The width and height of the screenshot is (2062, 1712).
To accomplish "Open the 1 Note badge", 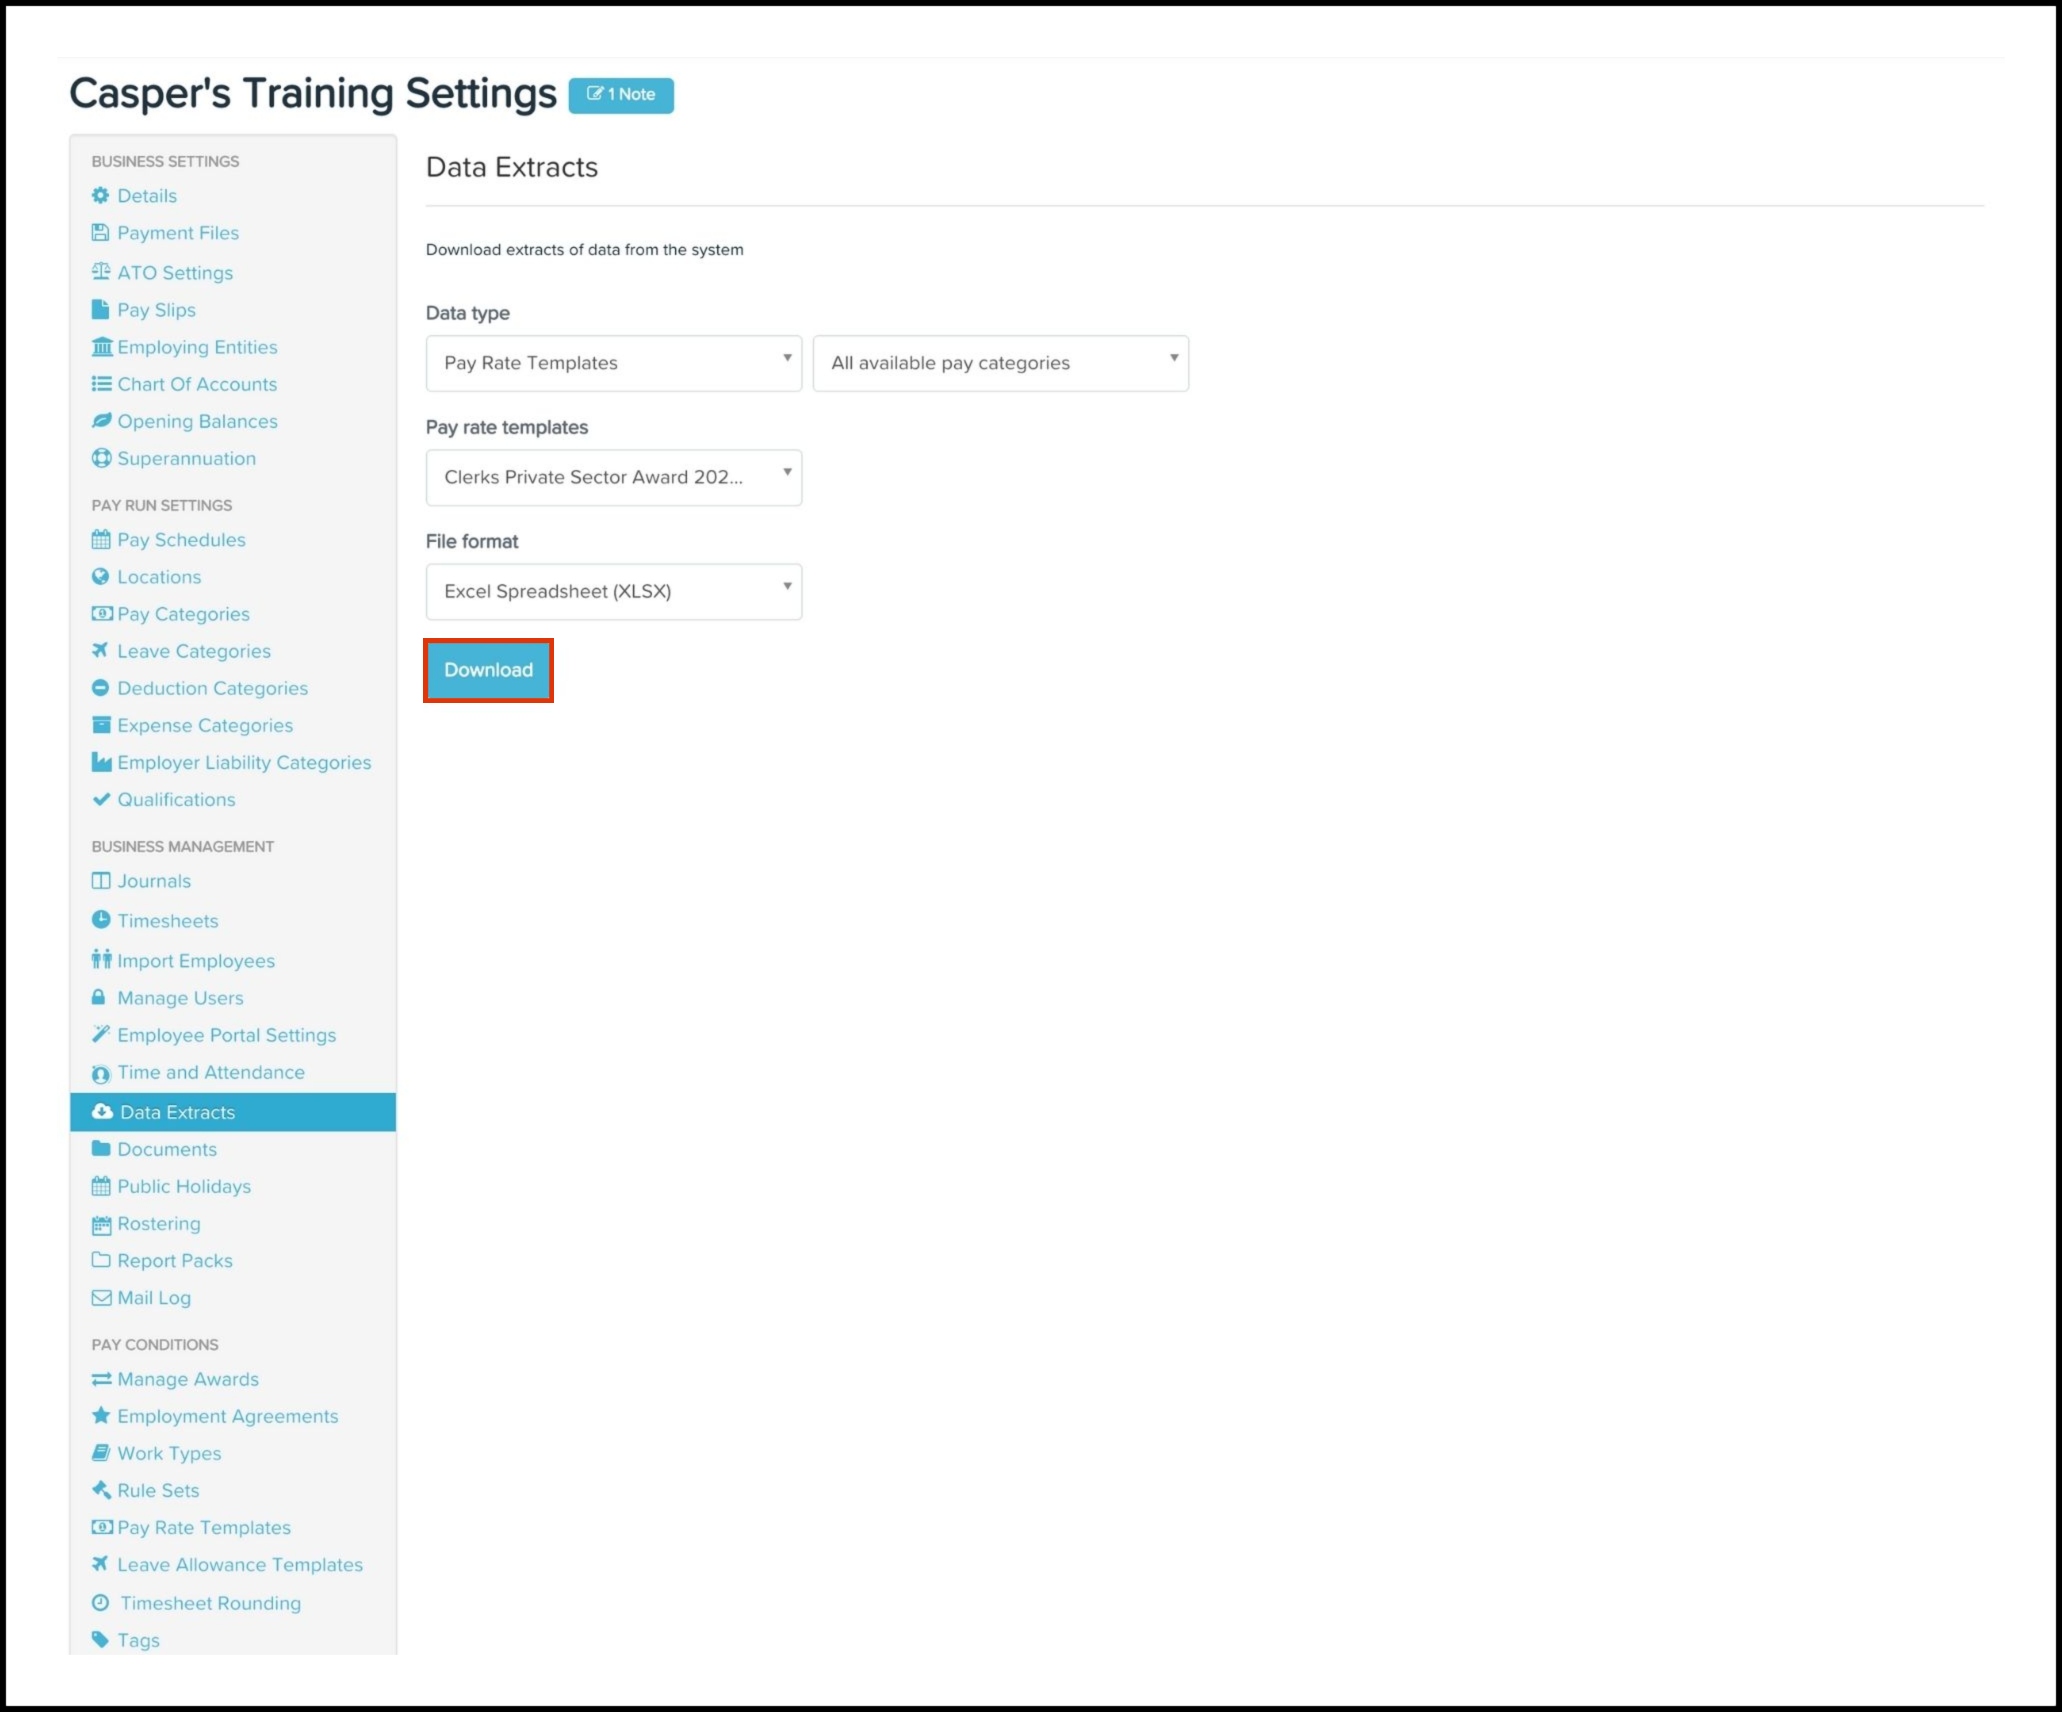I will [x=621, y=95].
